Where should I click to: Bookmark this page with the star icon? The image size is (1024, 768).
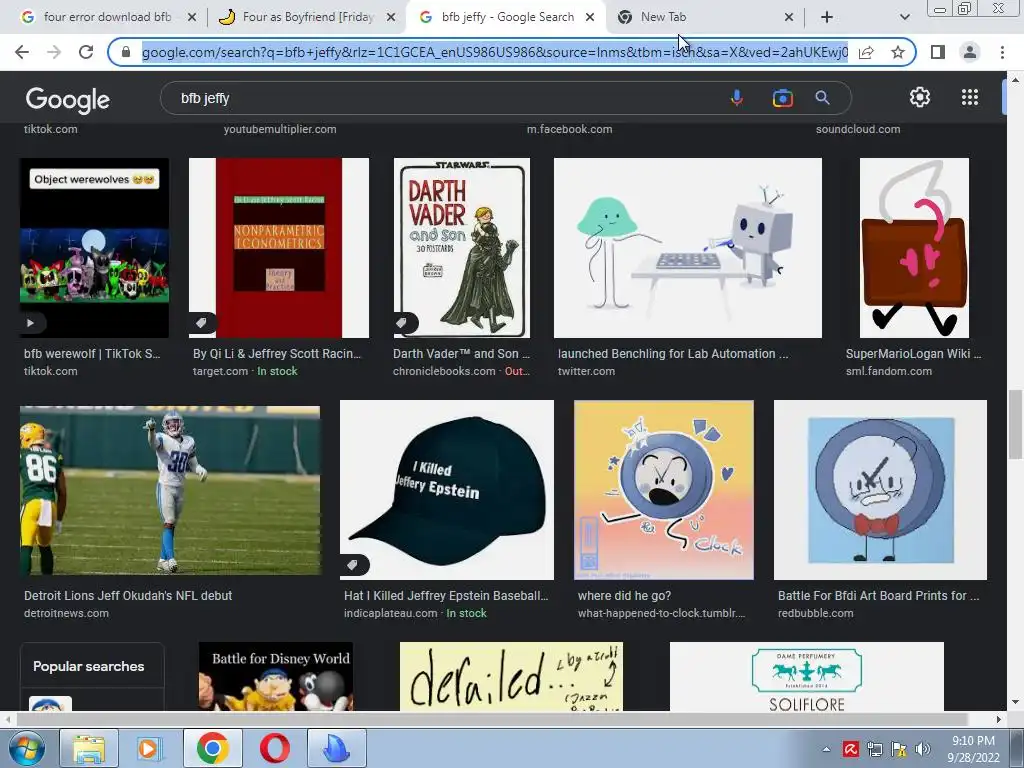898,52
